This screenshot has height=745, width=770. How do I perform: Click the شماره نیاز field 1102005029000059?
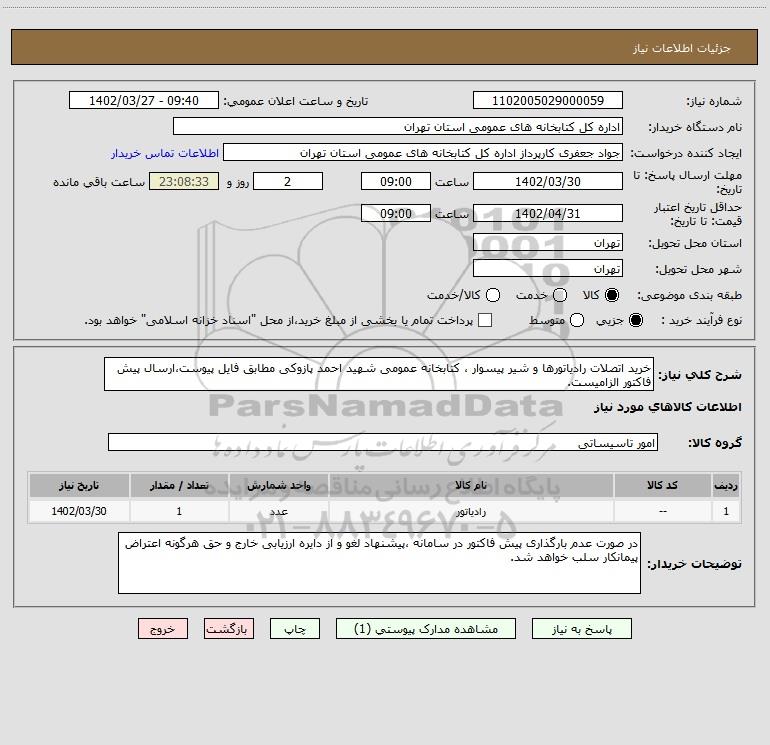click(548, 100)
